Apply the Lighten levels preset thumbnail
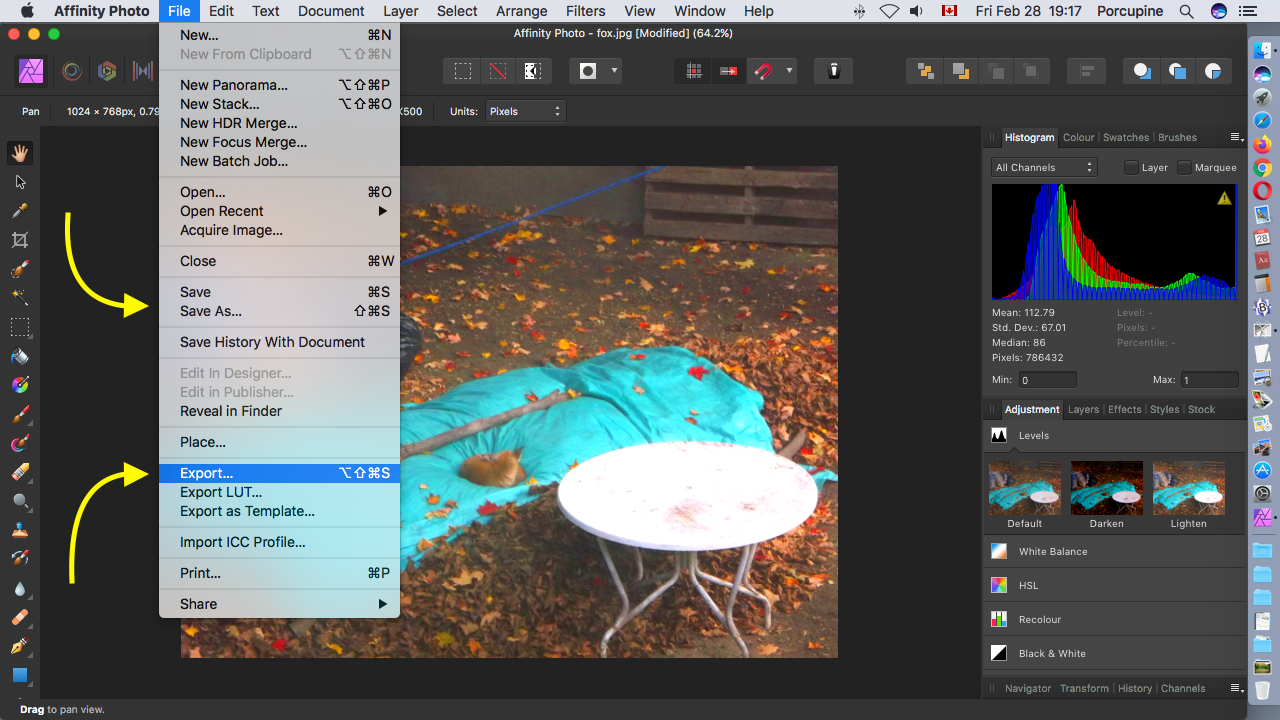The width and height of the screenshot is (1280, 720). 1189,488
